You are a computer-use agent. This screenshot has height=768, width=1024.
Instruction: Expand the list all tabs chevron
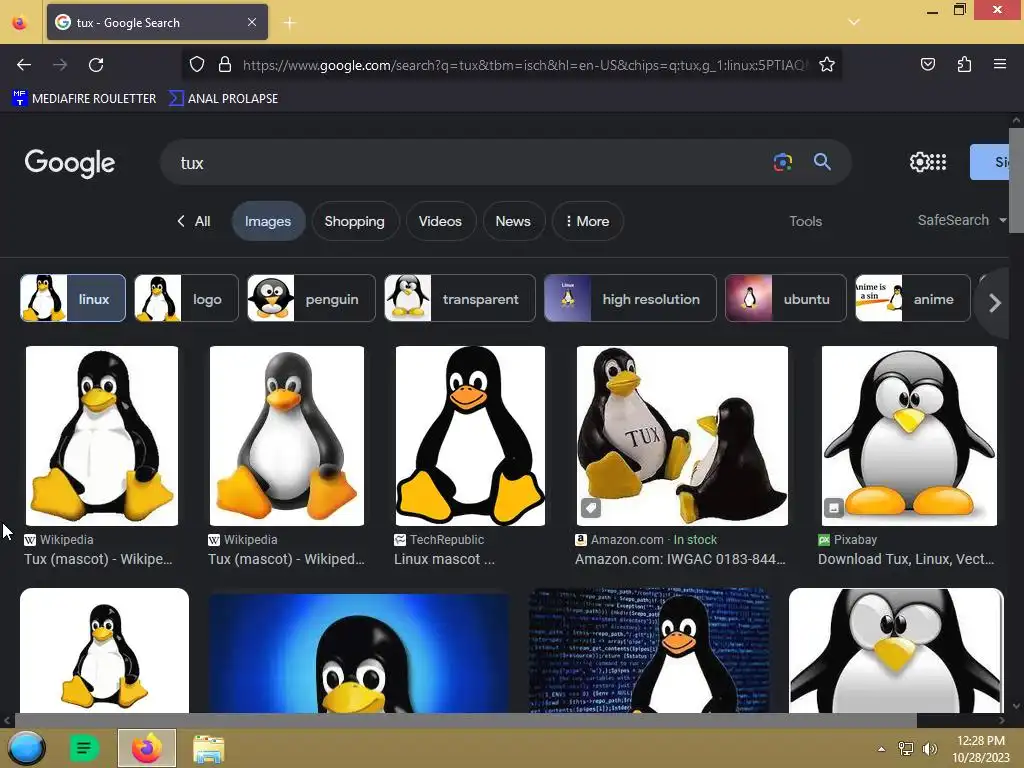coord(854,22)
